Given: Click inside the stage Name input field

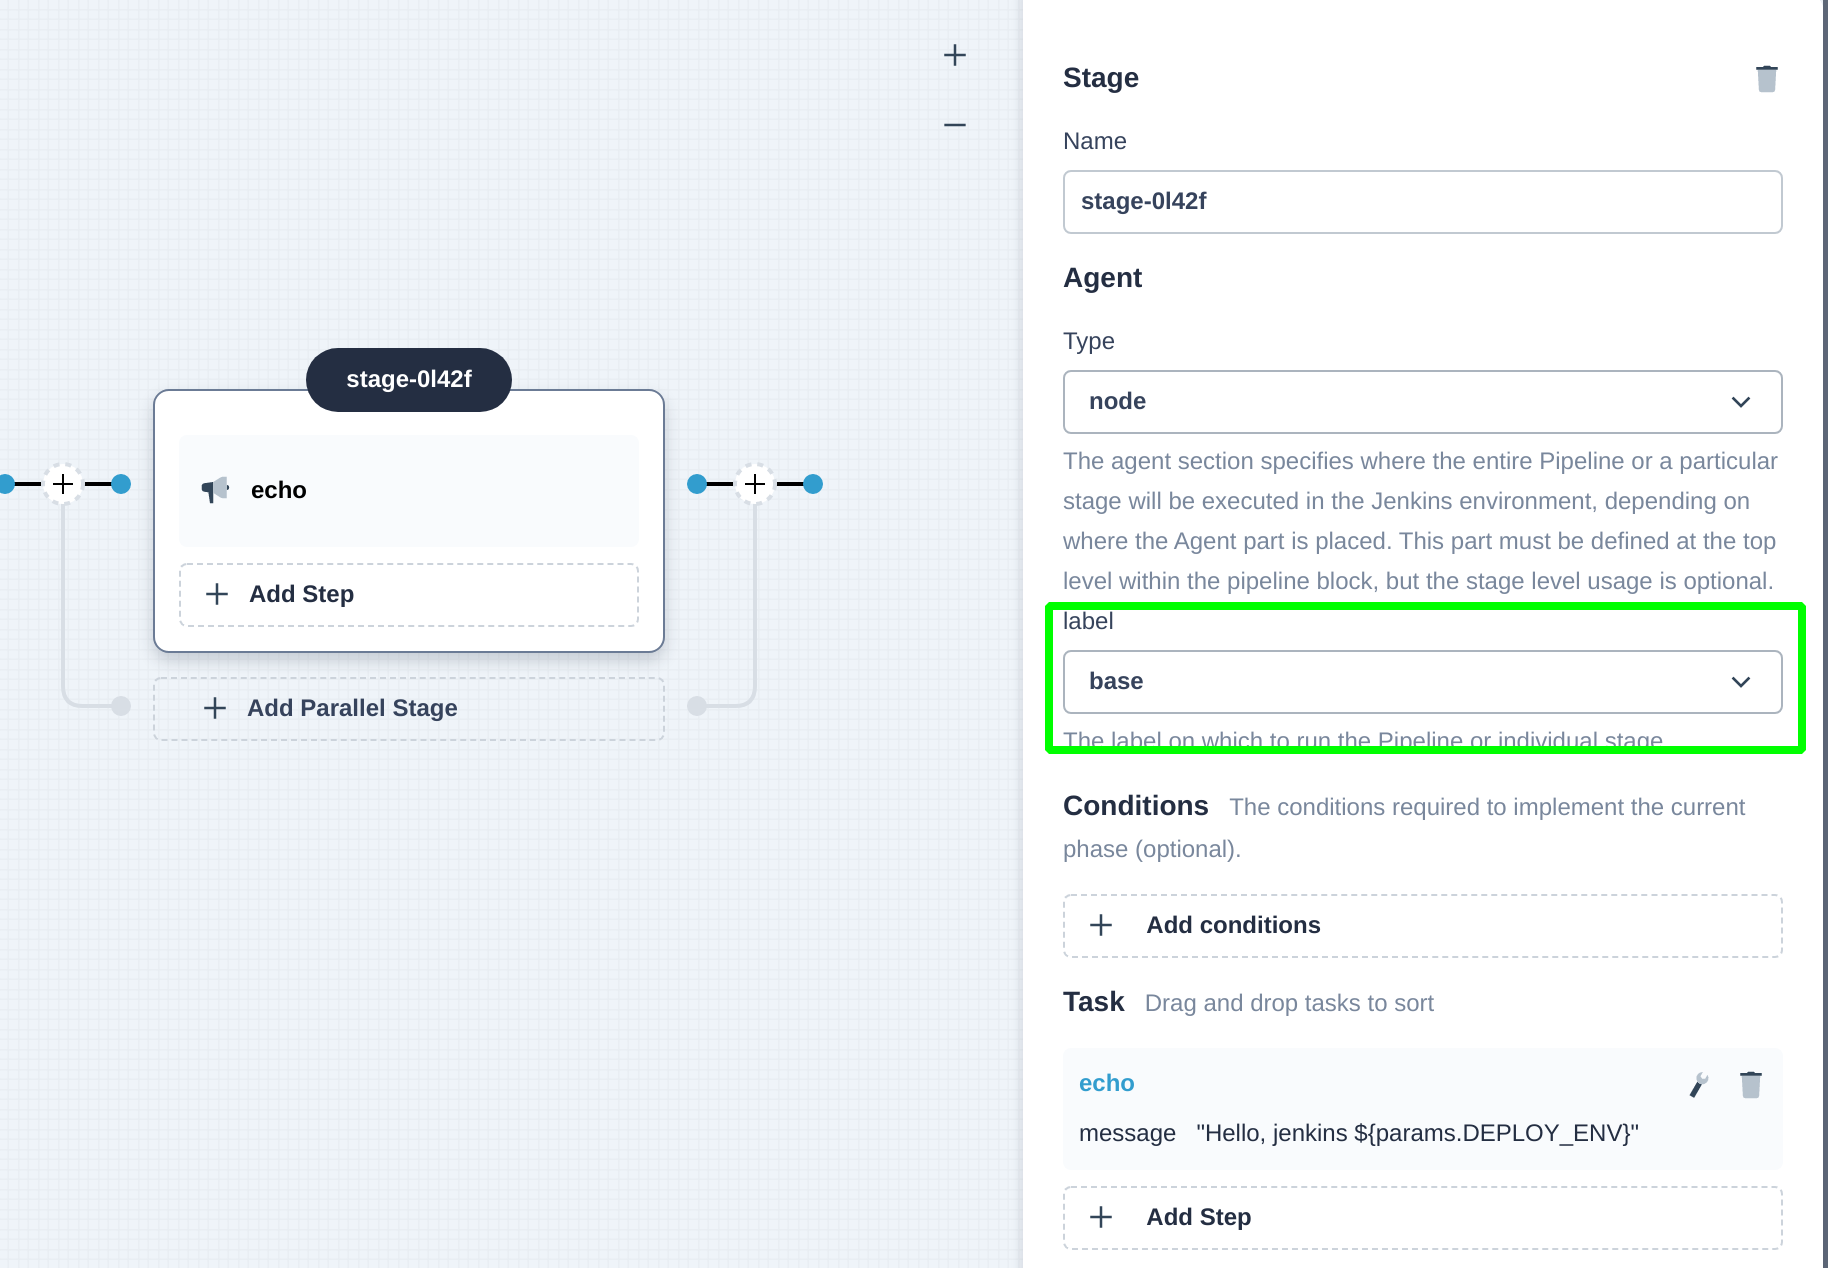Looking at the screenshot, I should [x=1422, y=202].
